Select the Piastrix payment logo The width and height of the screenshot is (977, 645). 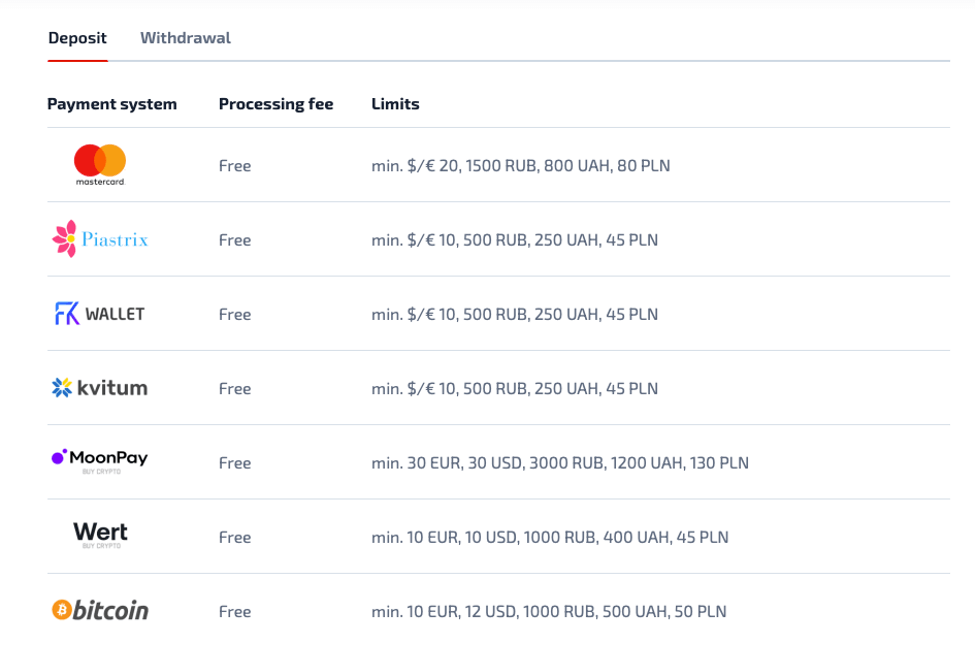[x=100, y=240]
